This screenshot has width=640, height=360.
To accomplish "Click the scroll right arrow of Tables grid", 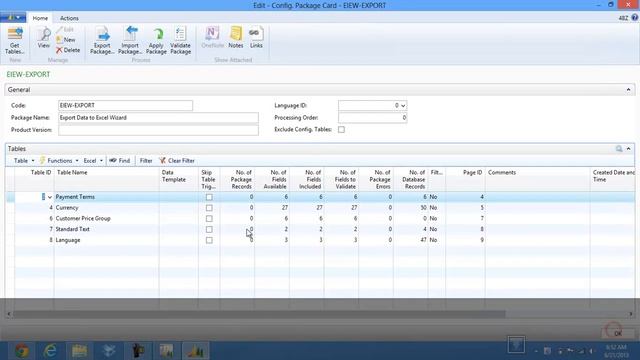I will [631, 314].
